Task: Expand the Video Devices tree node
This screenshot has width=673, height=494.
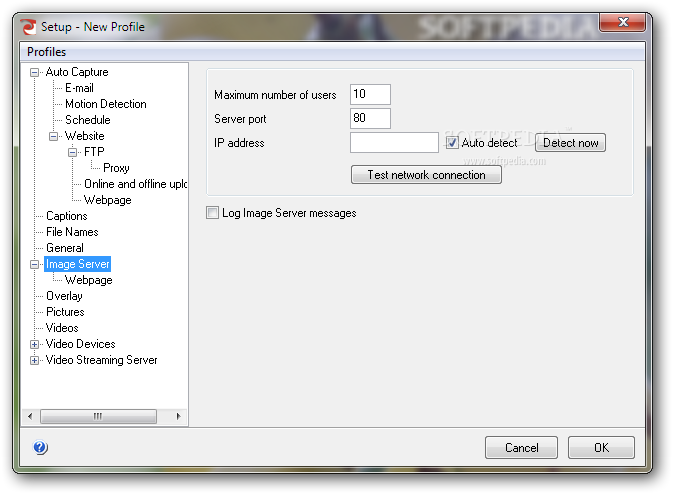Action: point(34,345)
